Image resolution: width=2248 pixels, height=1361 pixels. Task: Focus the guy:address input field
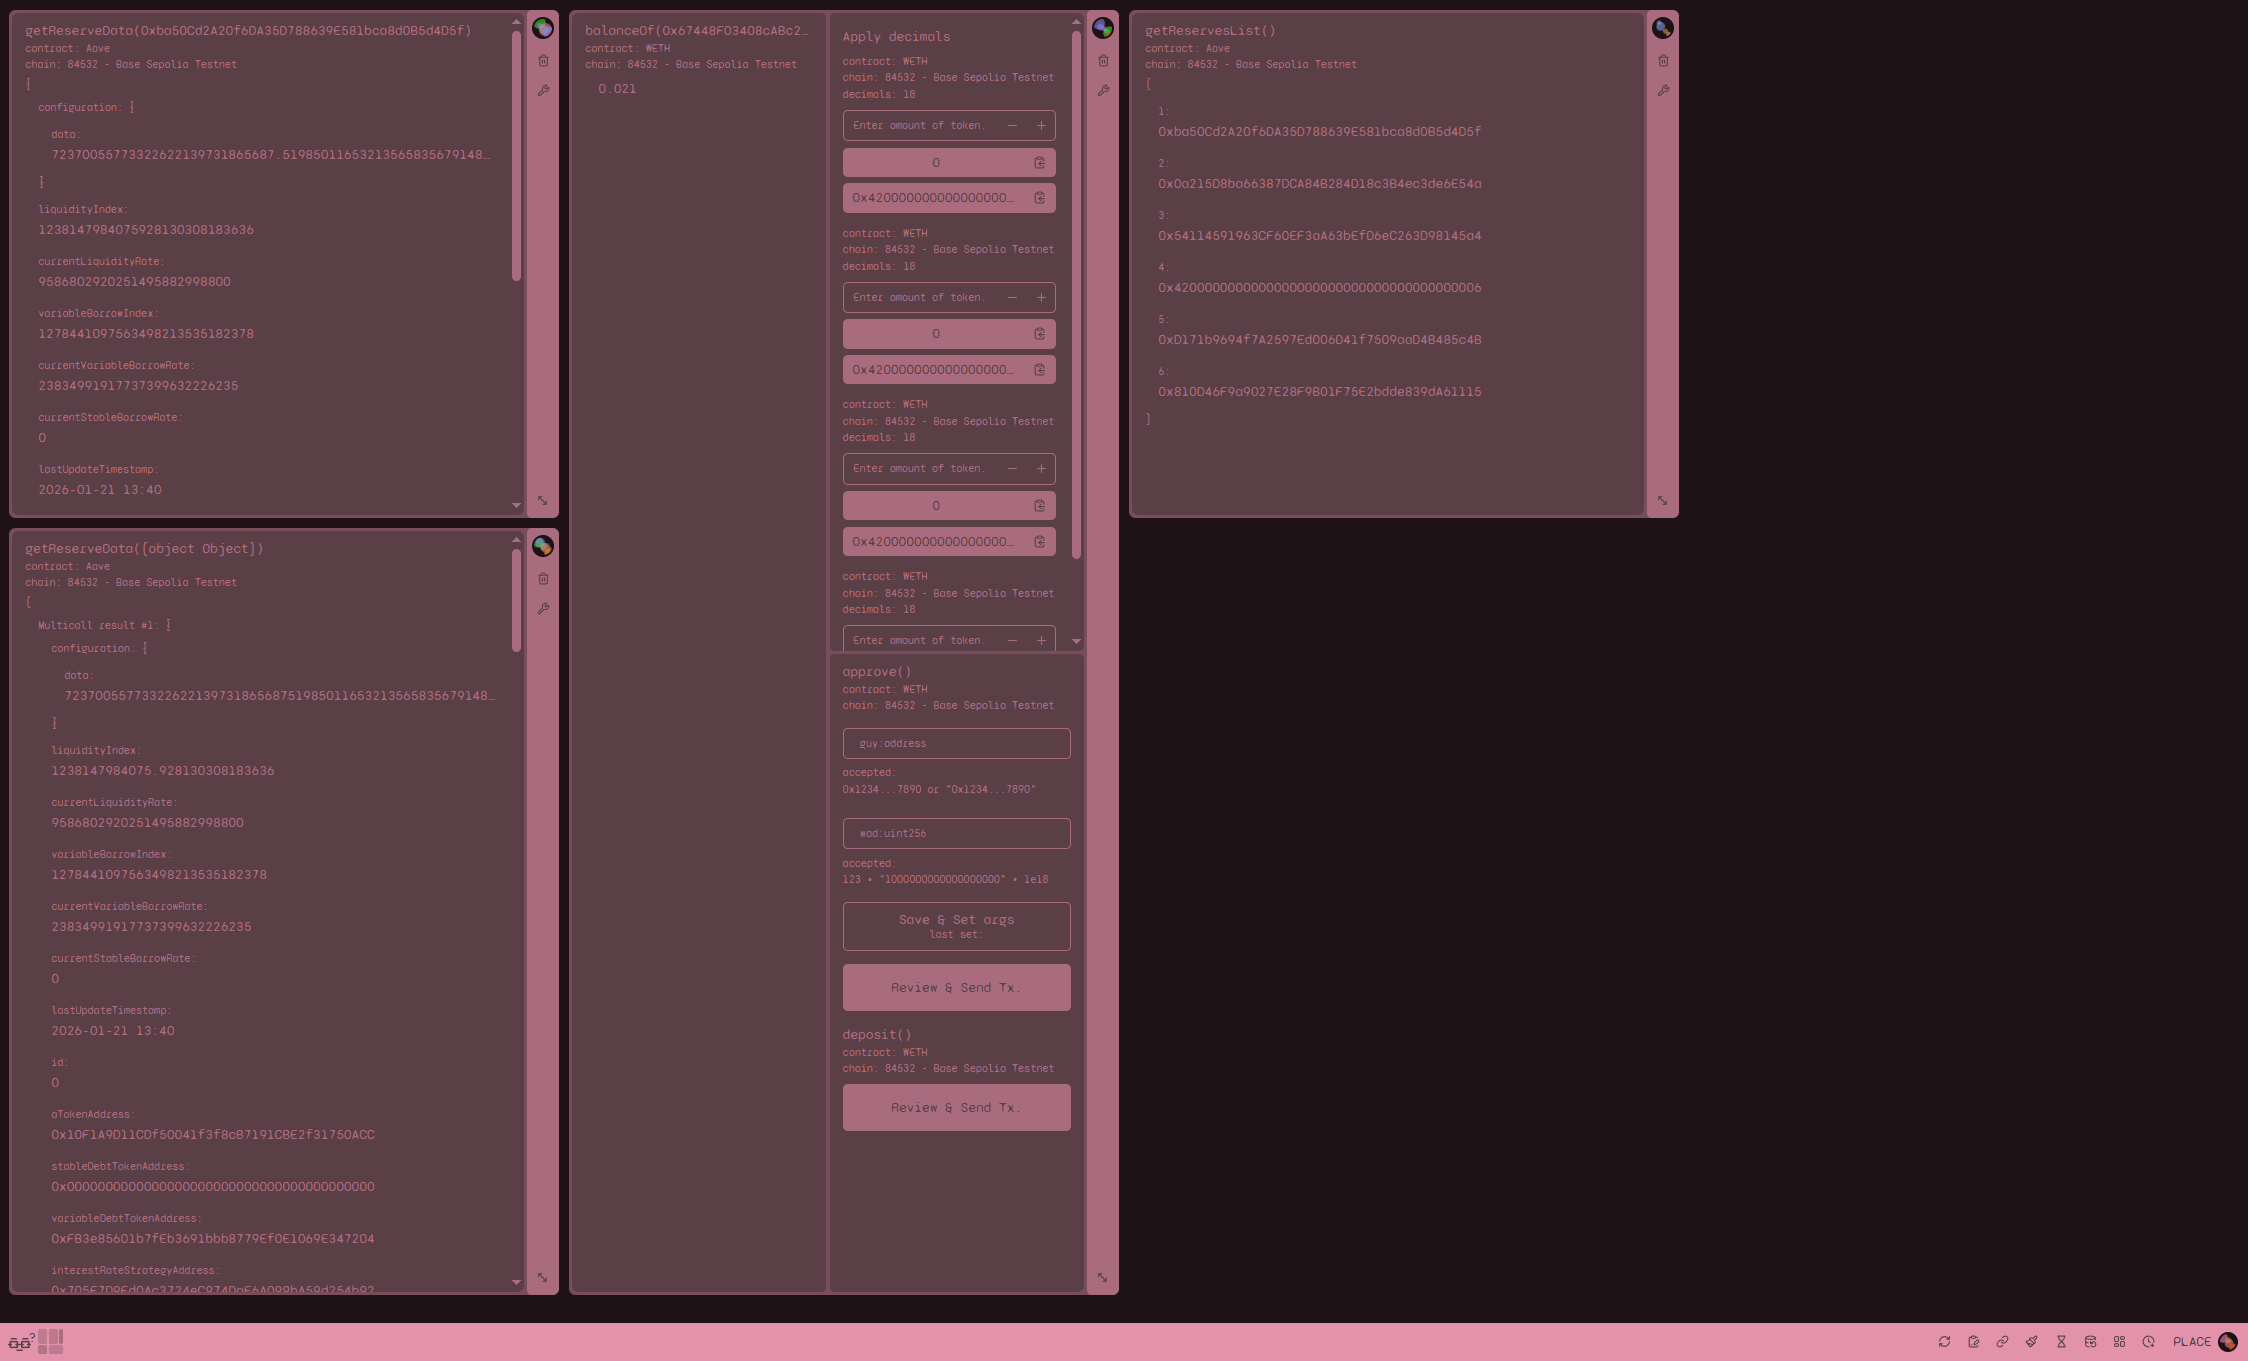click(956, 743)
